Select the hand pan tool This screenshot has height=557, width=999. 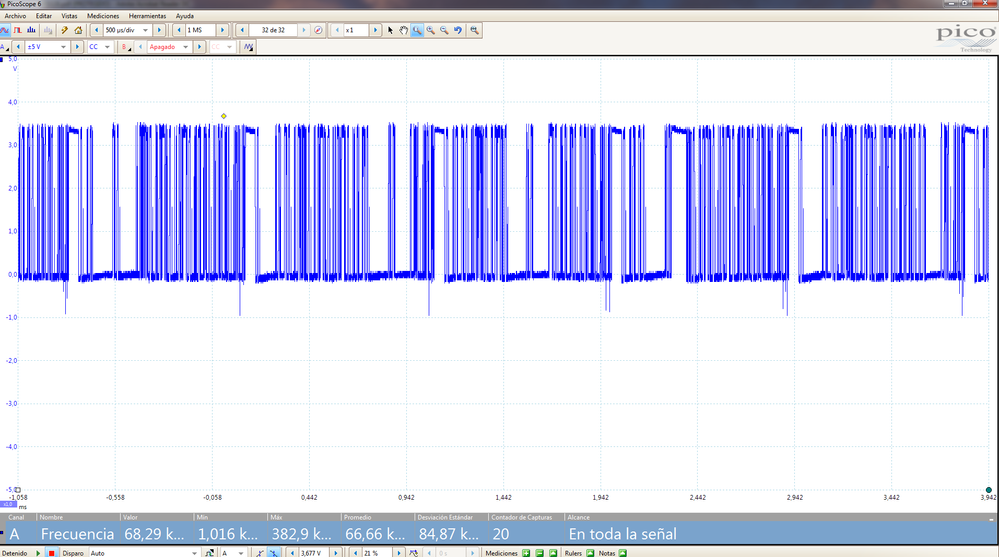[403, 30]
